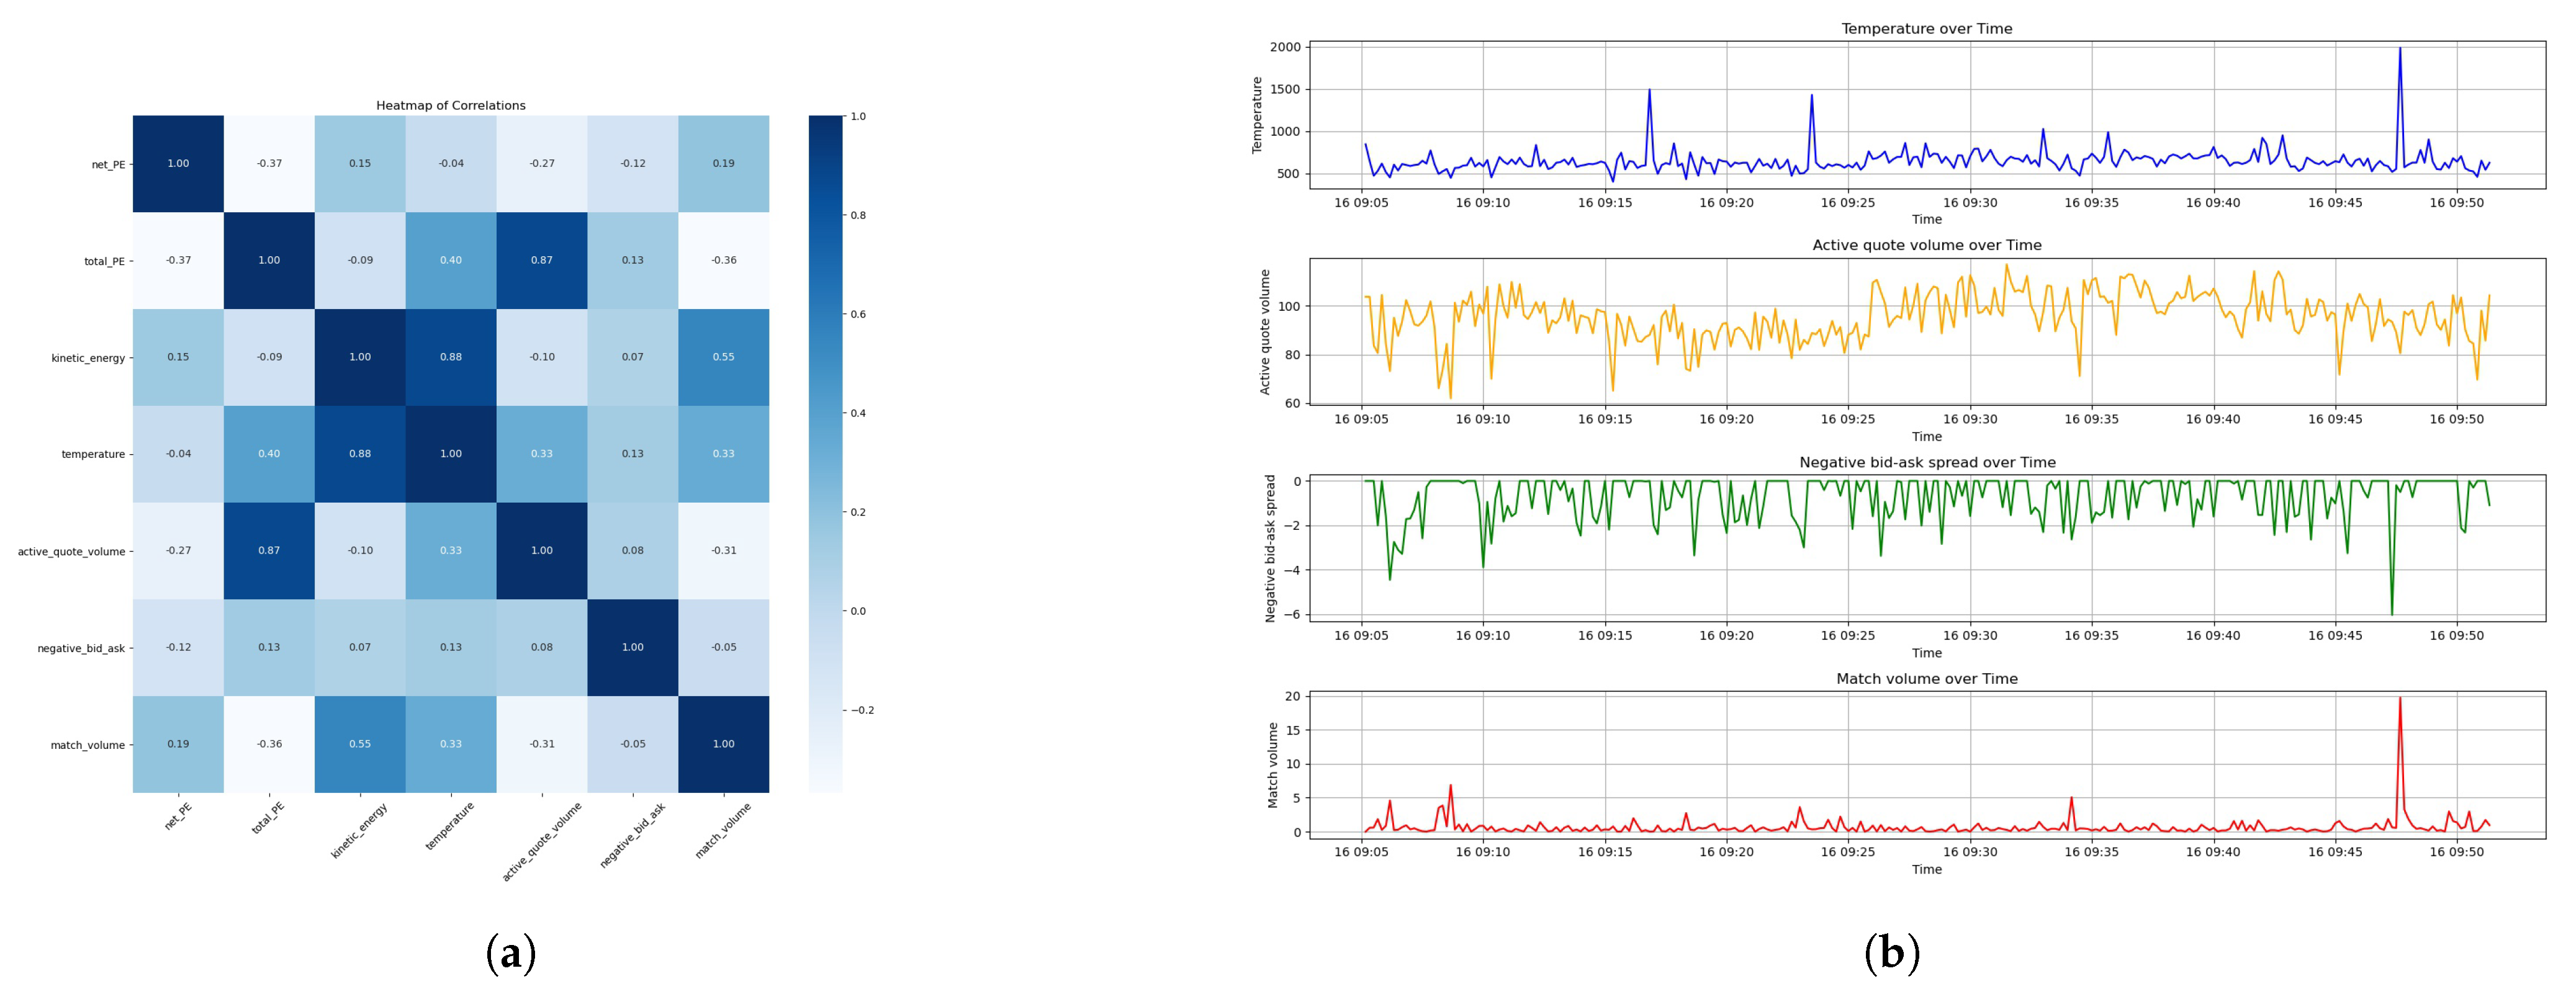
Task: Click the 'Heatmap of Correlations' title
Action: coord(450,105)
